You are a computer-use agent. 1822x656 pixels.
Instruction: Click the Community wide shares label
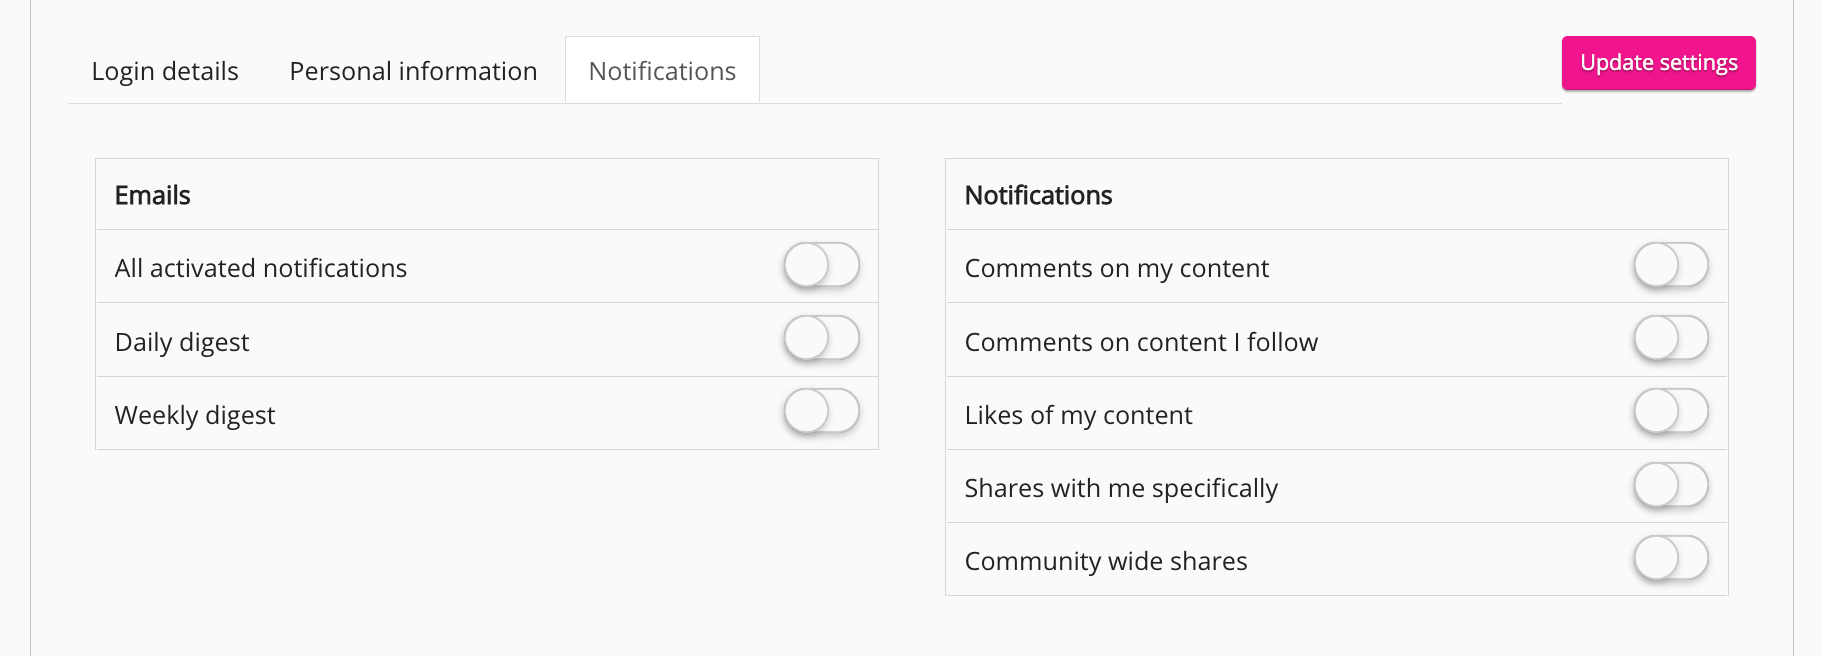tap(1106, 561)
